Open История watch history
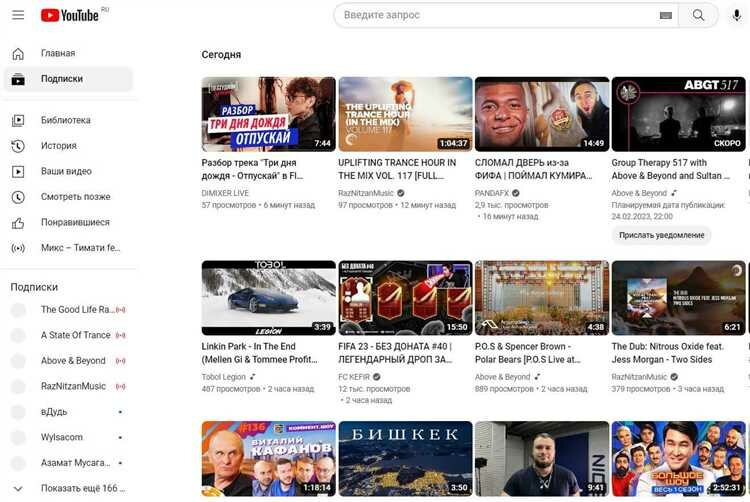The width and height of the screenshot is (750, 502). [58, 146]
